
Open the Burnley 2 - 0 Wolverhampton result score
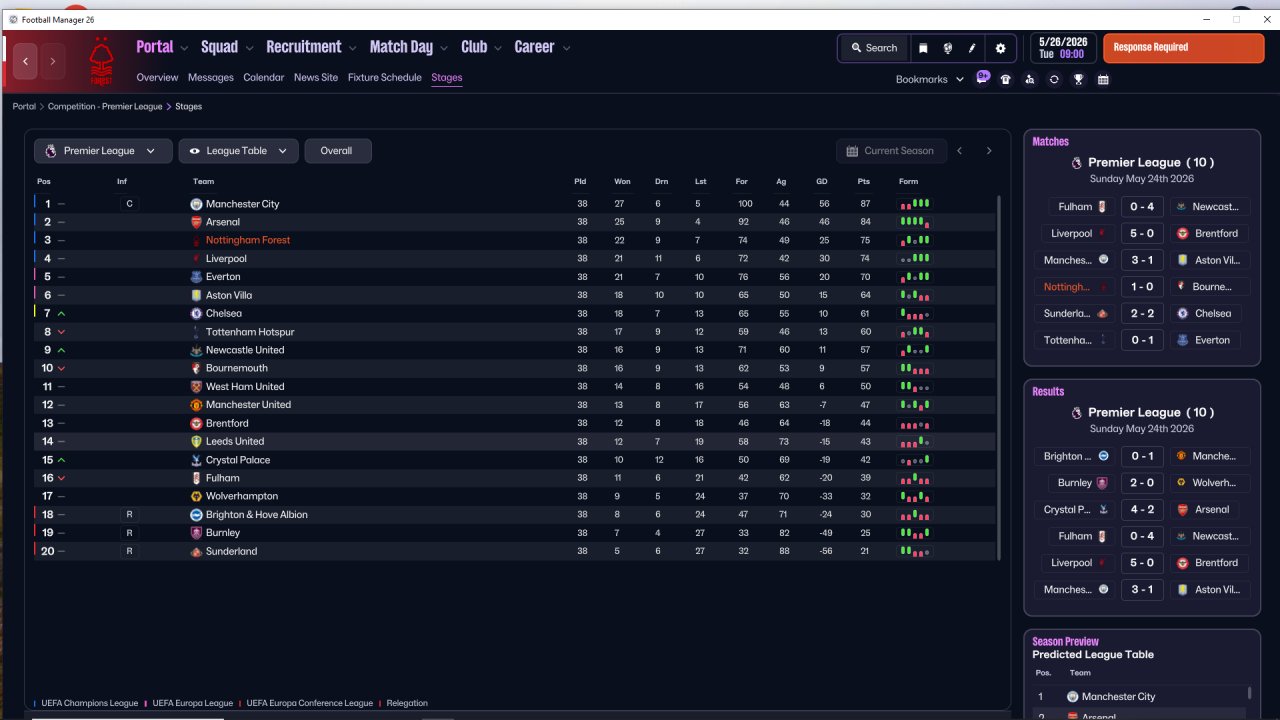1141,483
